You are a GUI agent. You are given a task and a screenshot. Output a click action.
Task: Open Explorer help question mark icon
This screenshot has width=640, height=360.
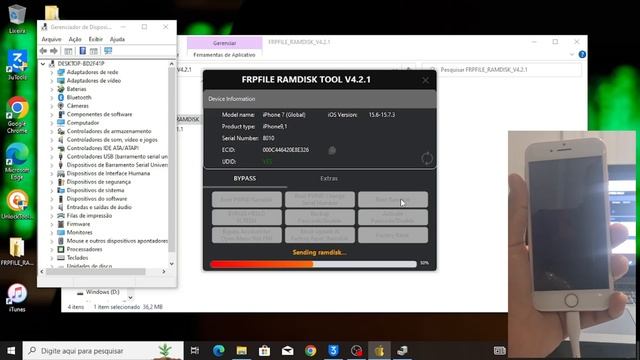point(582,54)
